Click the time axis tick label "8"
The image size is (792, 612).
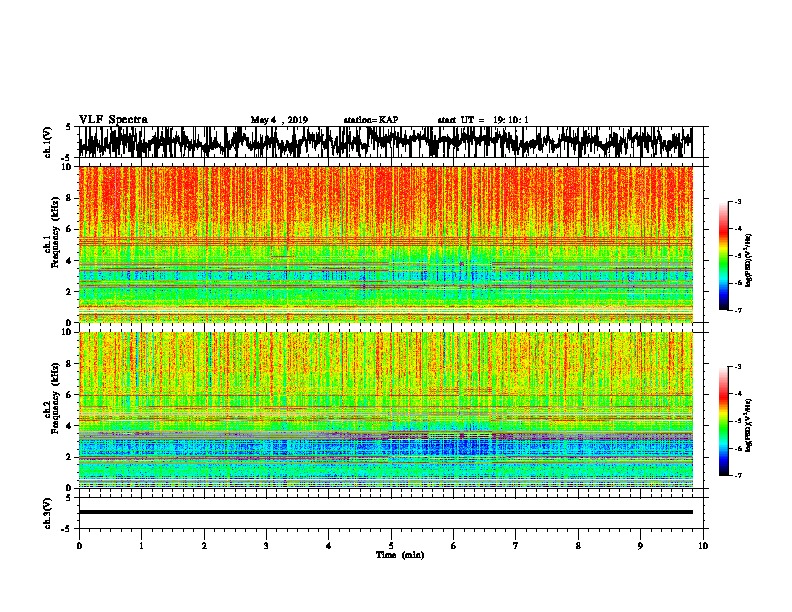578,546
